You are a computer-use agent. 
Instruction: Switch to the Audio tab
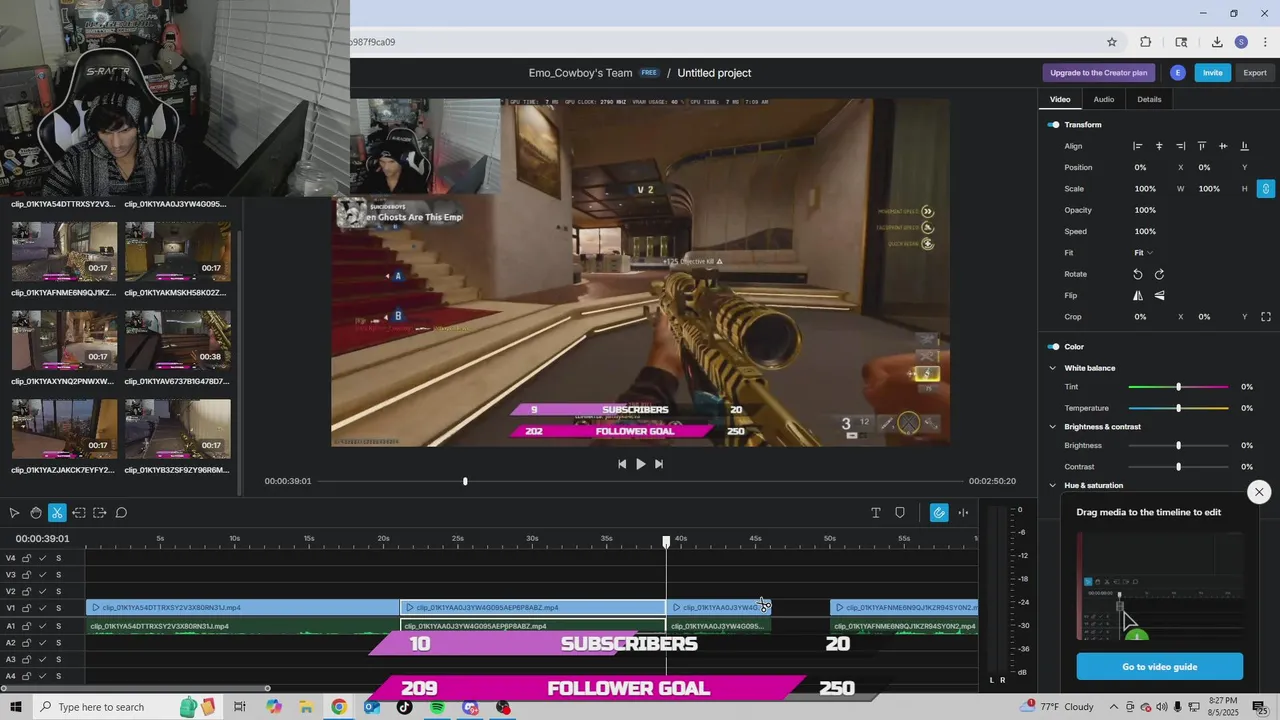click(1103, 99)
